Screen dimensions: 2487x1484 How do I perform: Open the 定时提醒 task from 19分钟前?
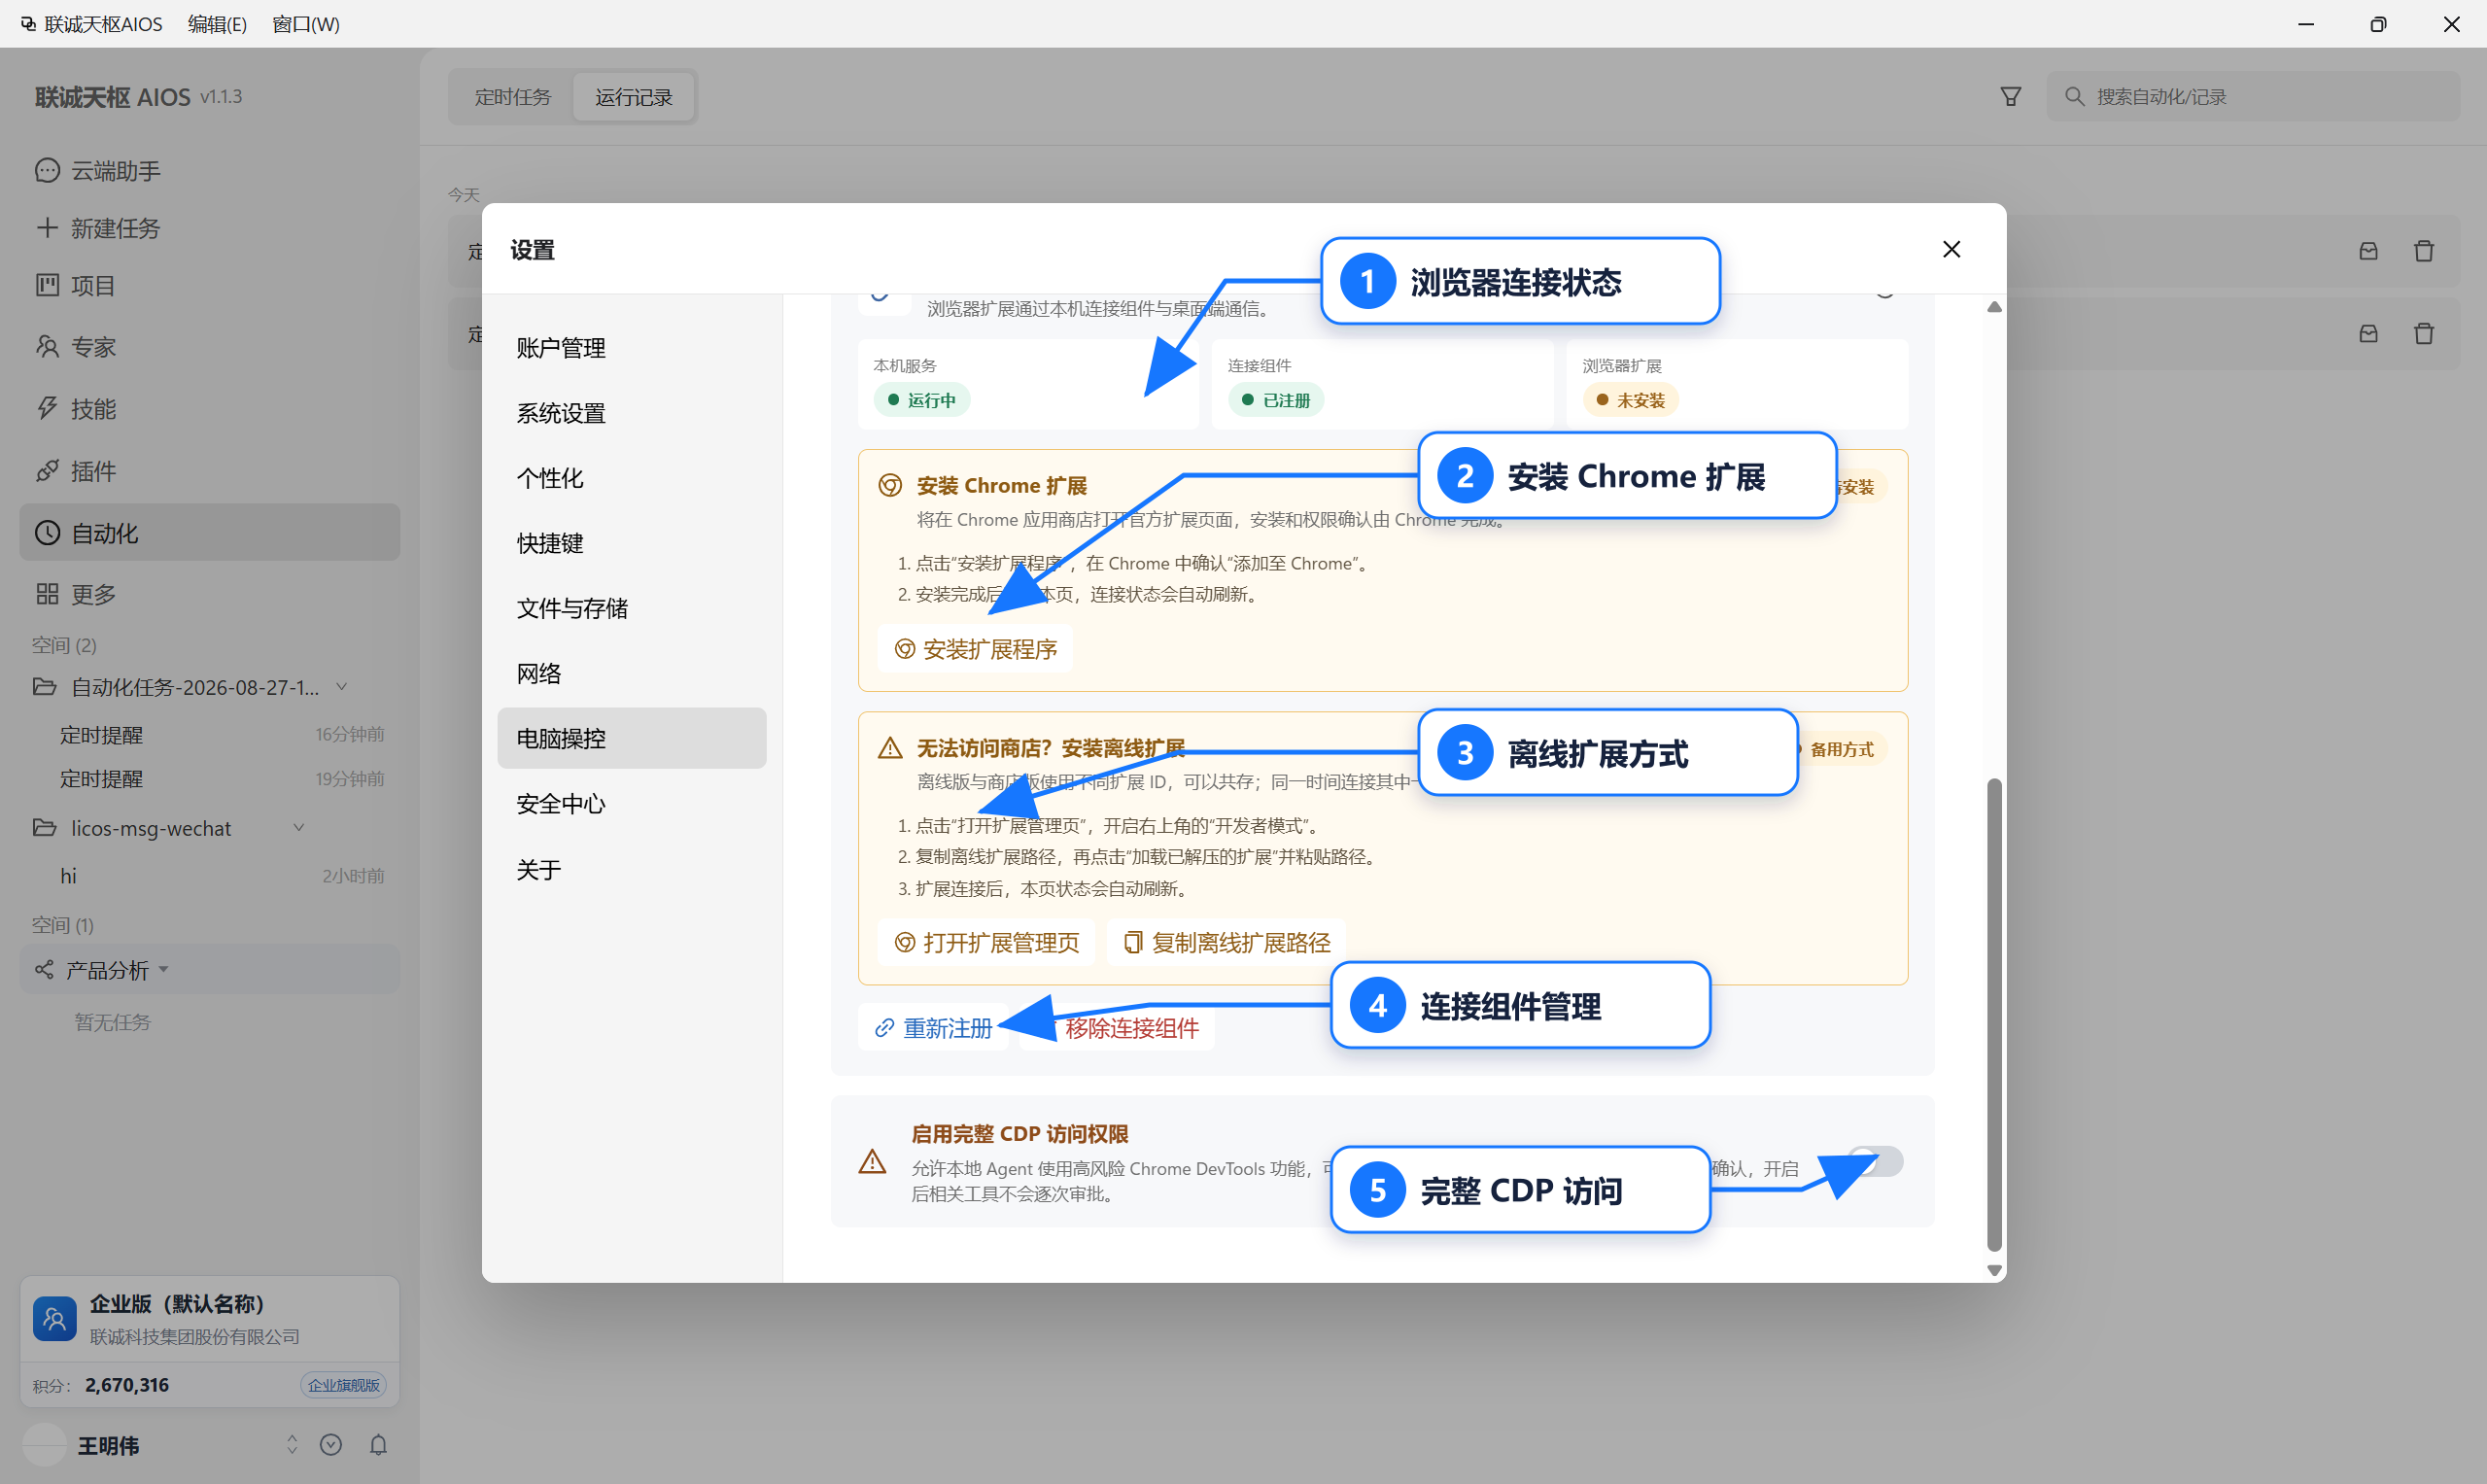(209, 778)
